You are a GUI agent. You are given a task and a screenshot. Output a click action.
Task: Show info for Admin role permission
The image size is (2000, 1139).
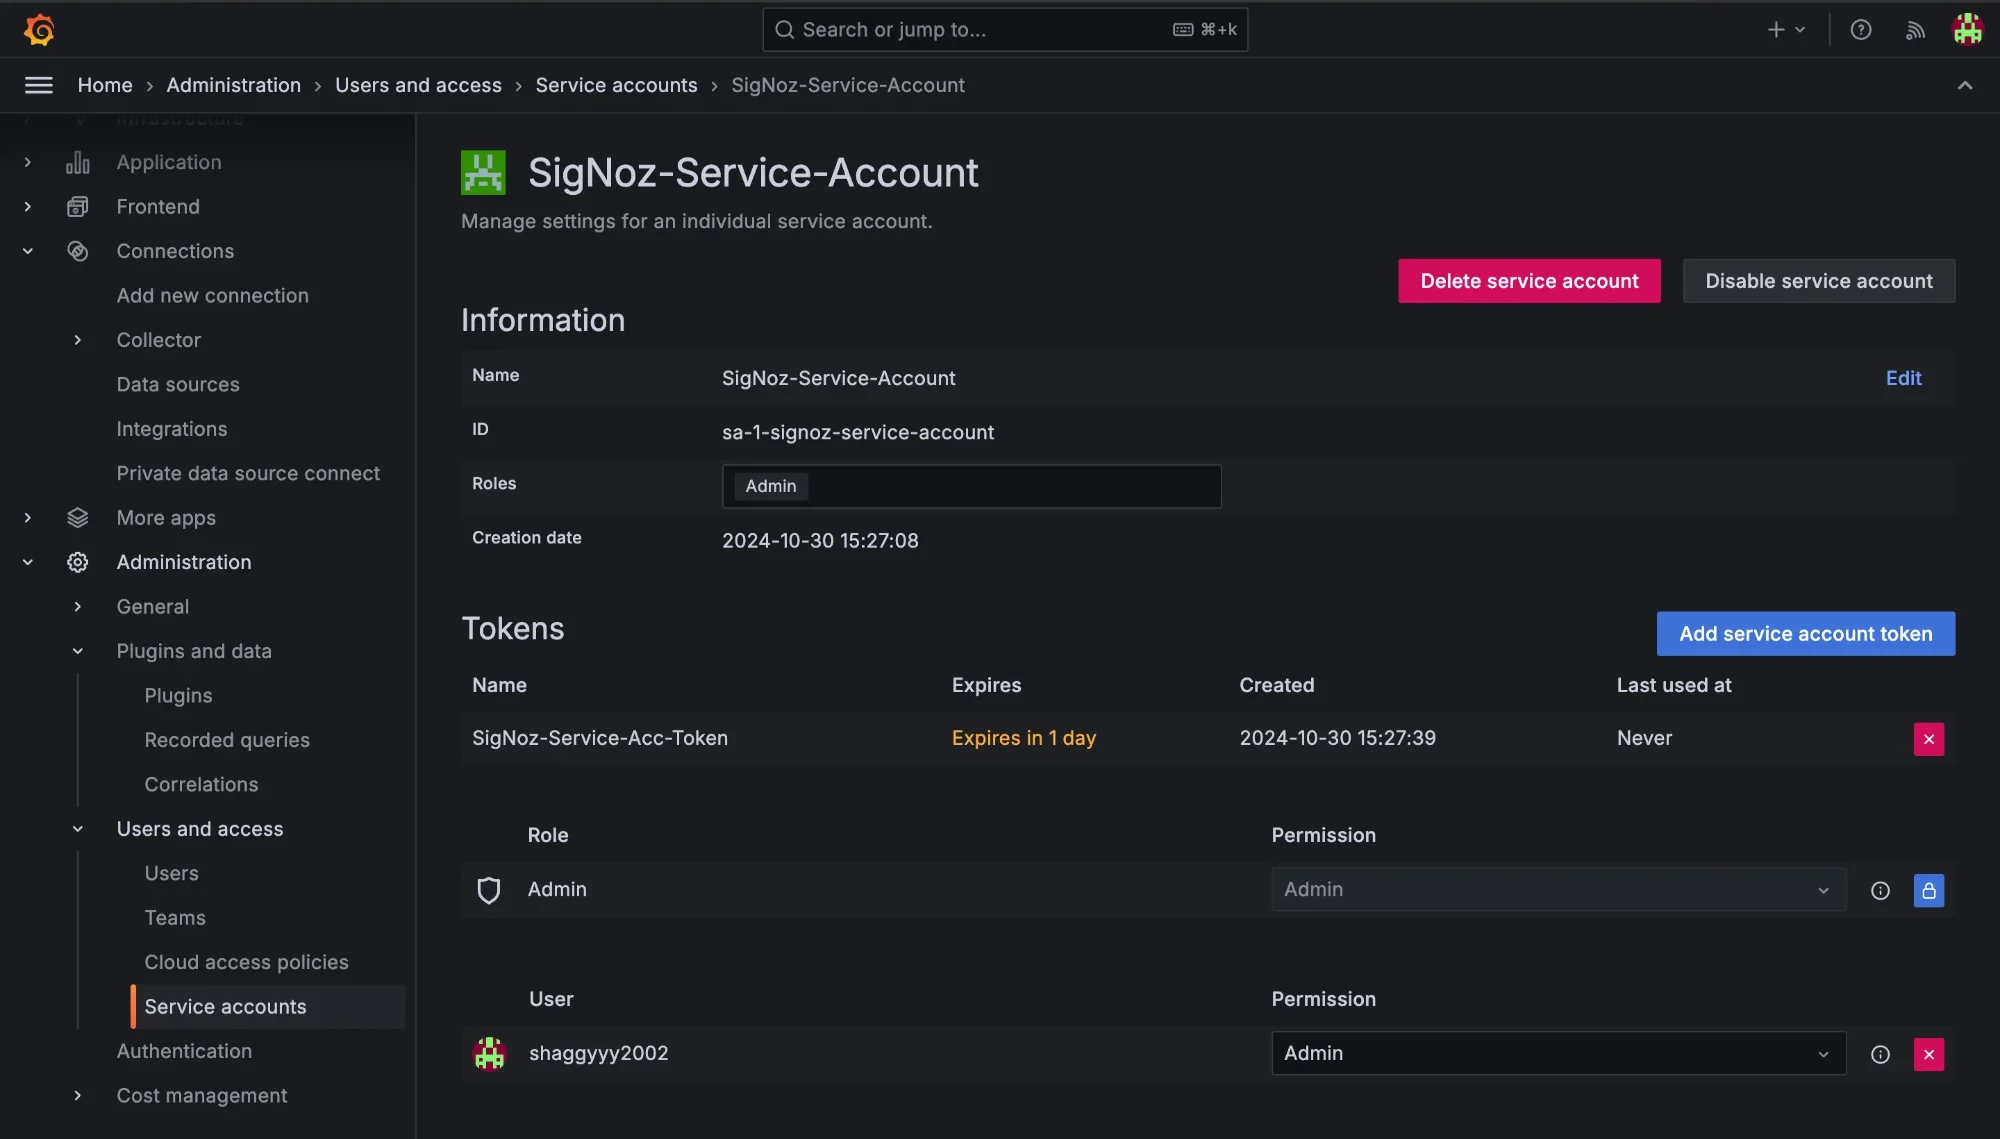tap(1880, 890)
